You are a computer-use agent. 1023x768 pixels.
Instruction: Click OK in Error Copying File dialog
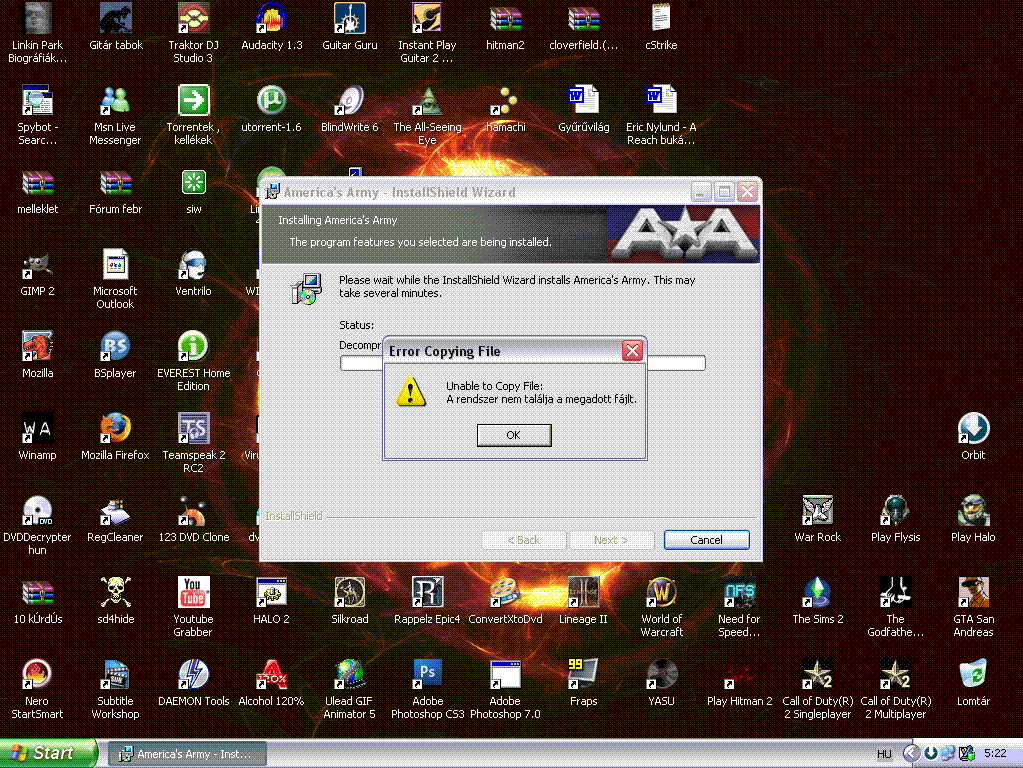[x=513, y=435]
